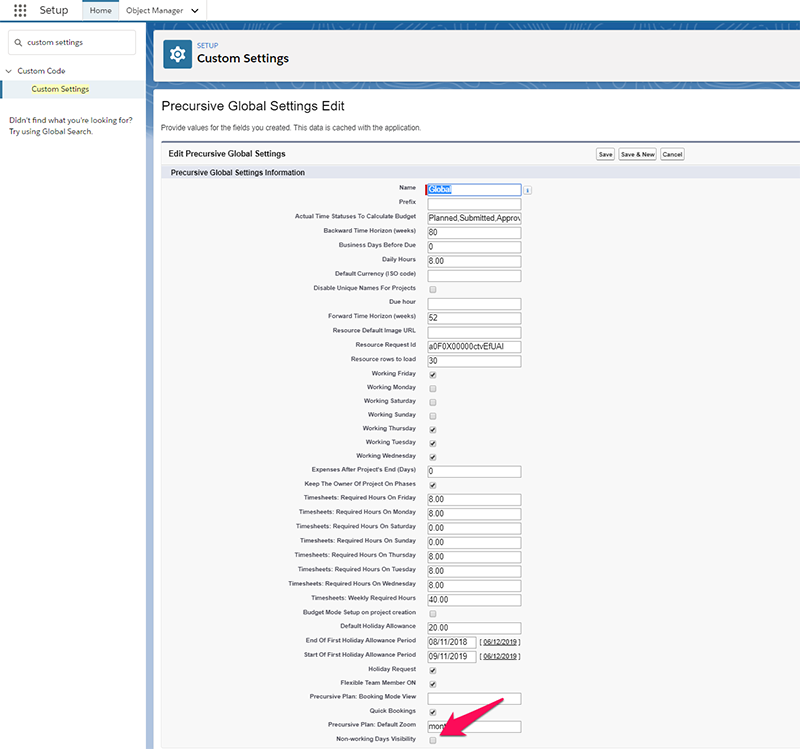This screenshot has height=749, width=800.
Task: Click Timesheets Required Hours On Friday field
Action: (474, 499)
